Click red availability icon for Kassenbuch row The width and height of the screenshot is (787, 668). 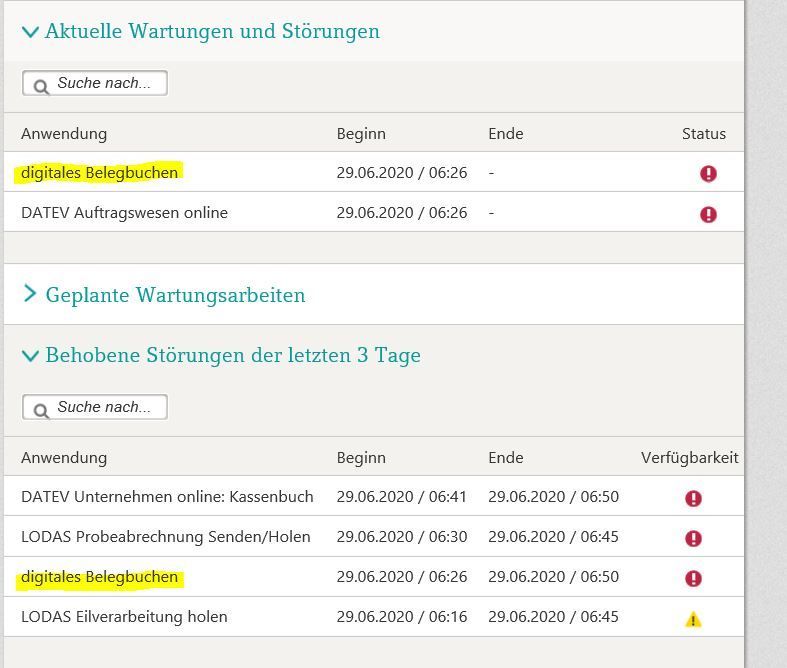[693, 498]
